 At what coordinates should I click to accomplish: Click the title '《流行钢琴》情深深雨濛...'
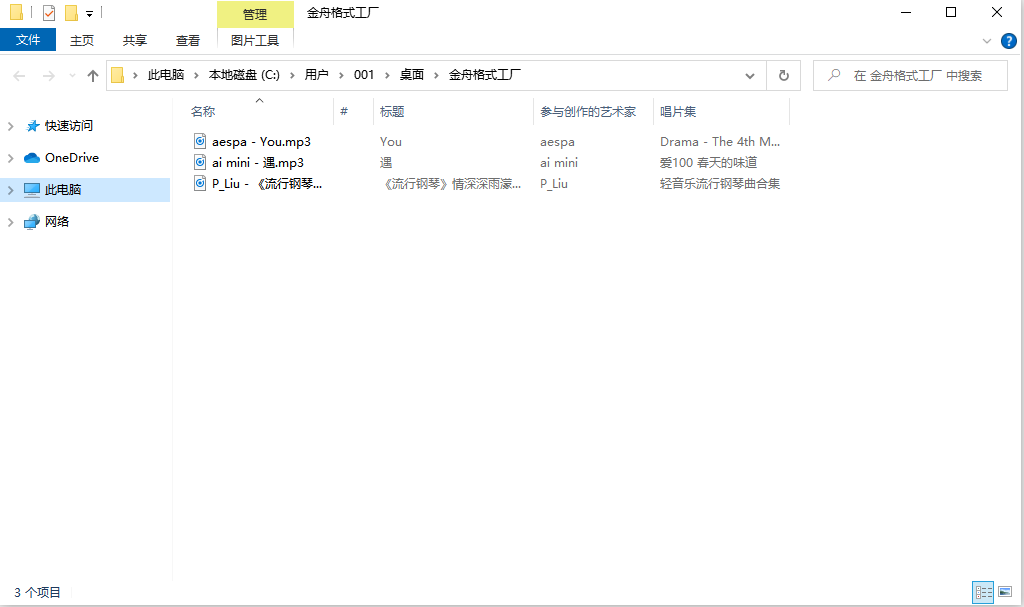click(451, 184)
